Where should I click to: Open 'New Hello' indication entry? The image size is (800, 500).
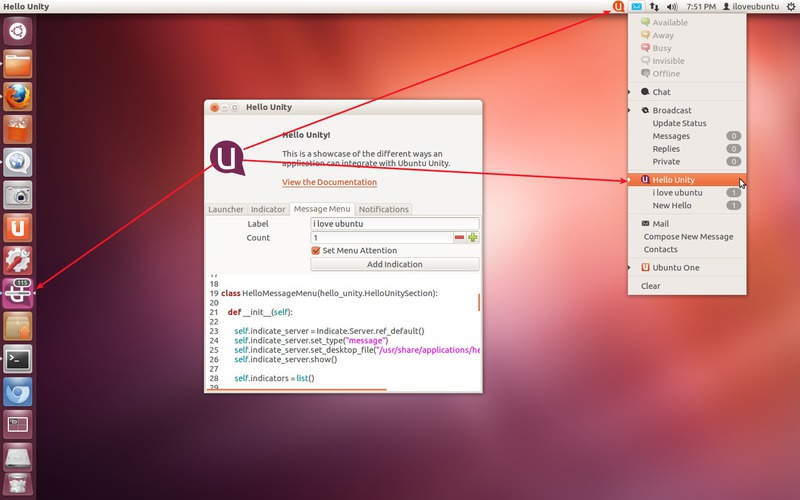(x=687, y=205)
